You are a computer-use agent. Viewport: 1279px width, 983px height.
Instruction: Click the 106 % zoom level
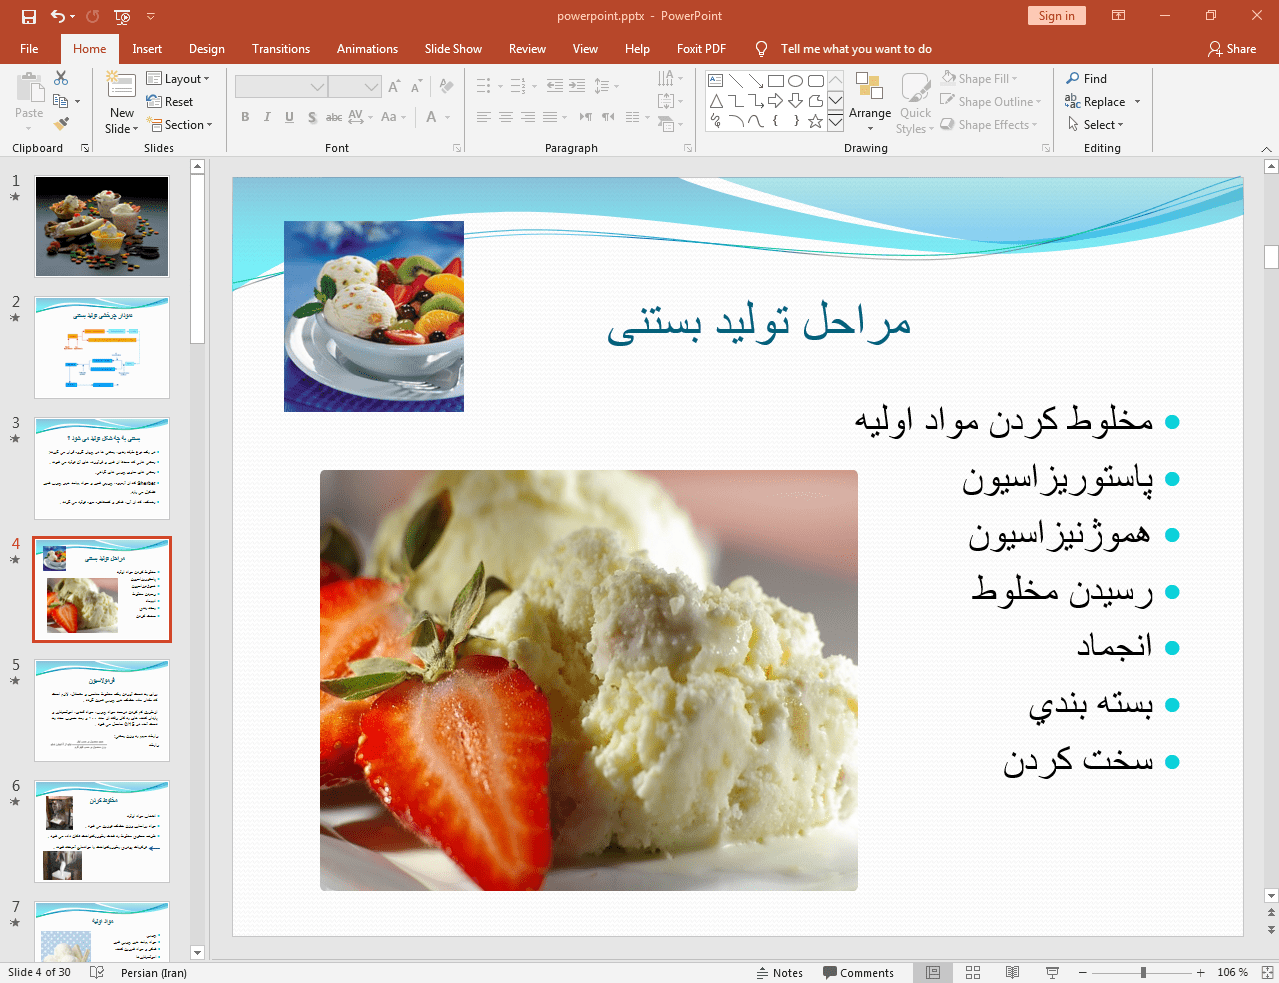click(1232, 972)
